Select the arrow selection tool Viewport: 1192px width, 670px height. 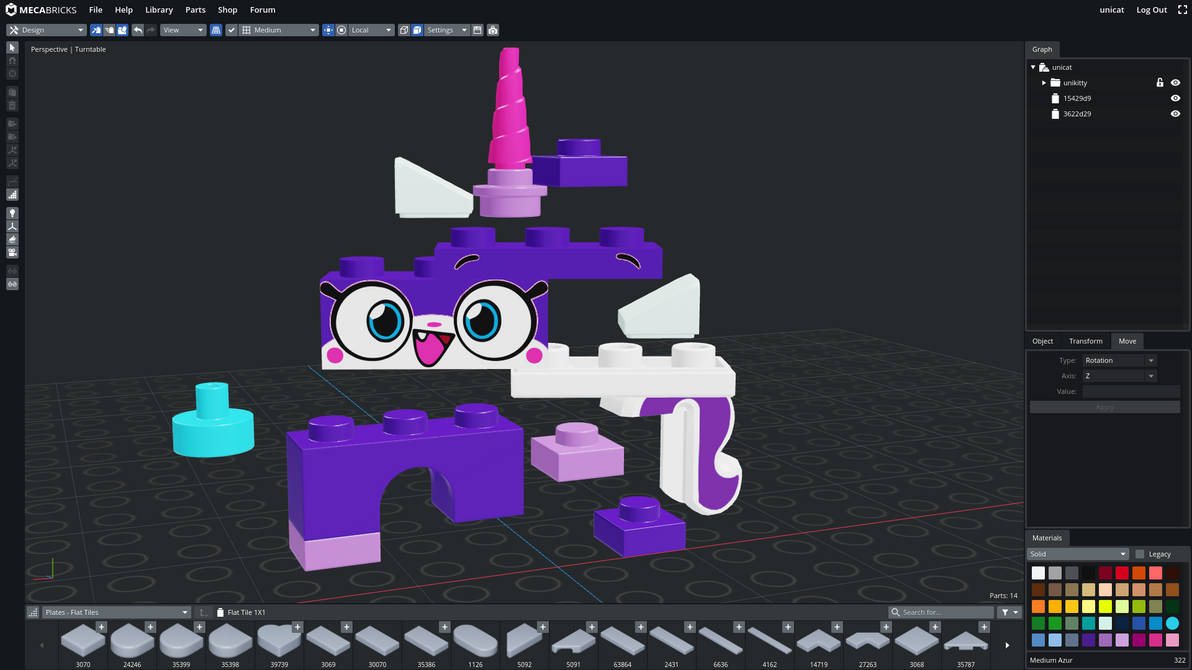click(12, 46)
